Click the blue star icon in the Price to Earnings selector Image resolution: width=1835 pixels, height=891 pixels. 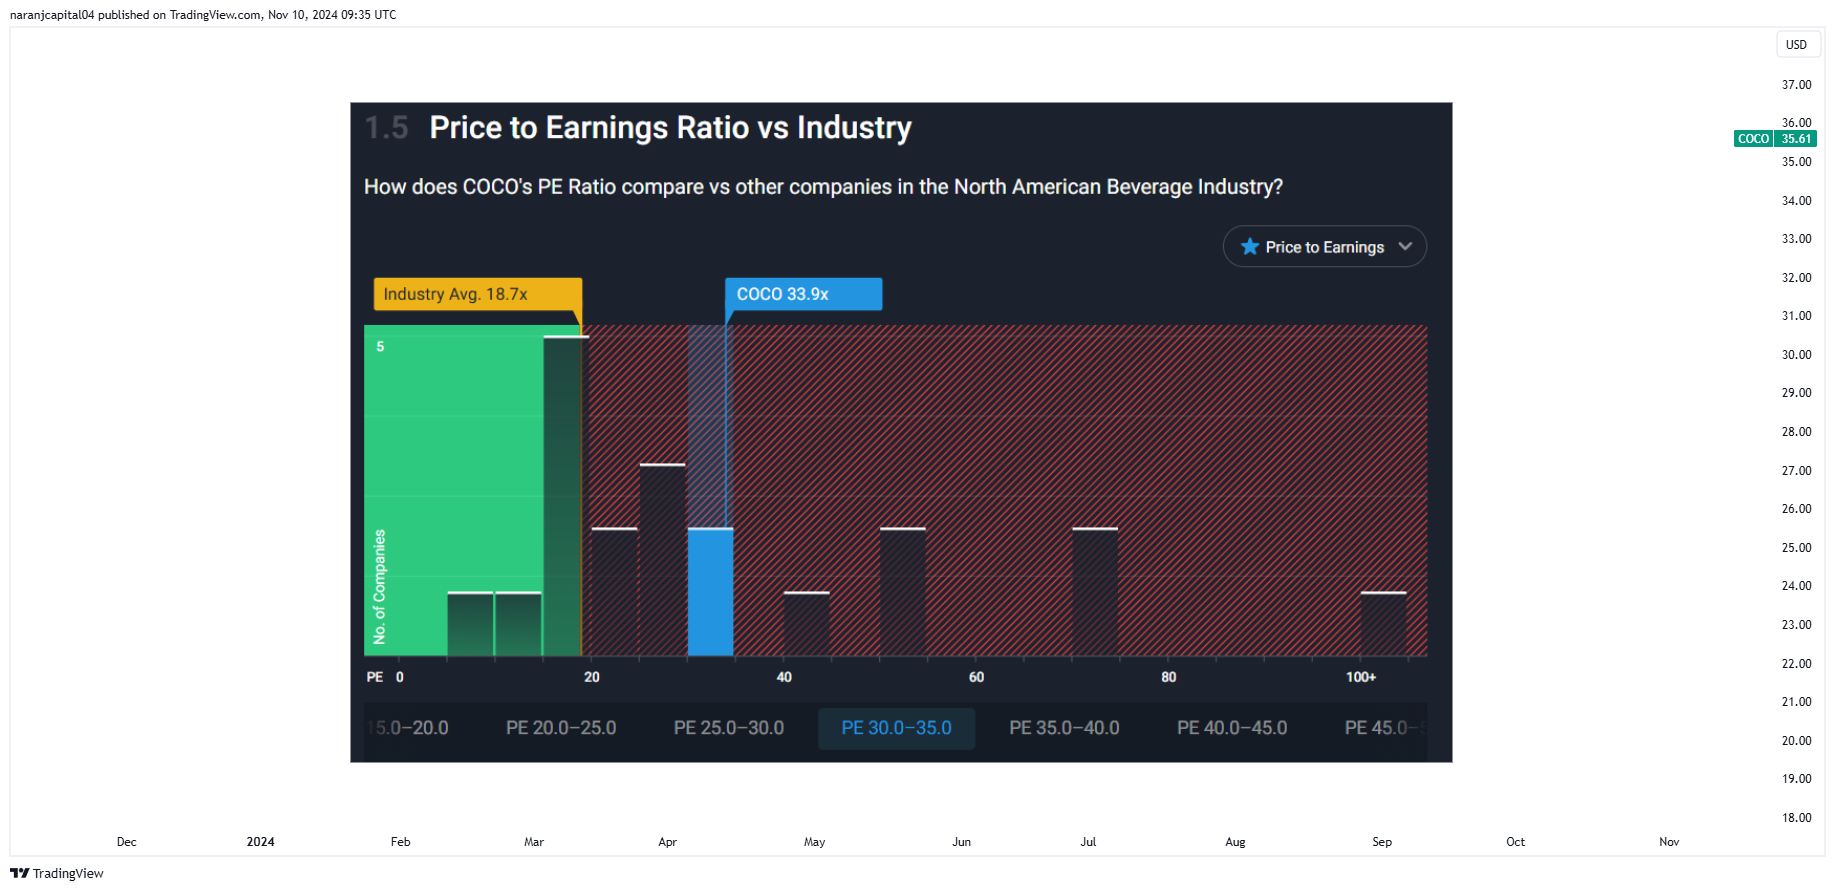pyautogui.click(x=1250, y=246)
